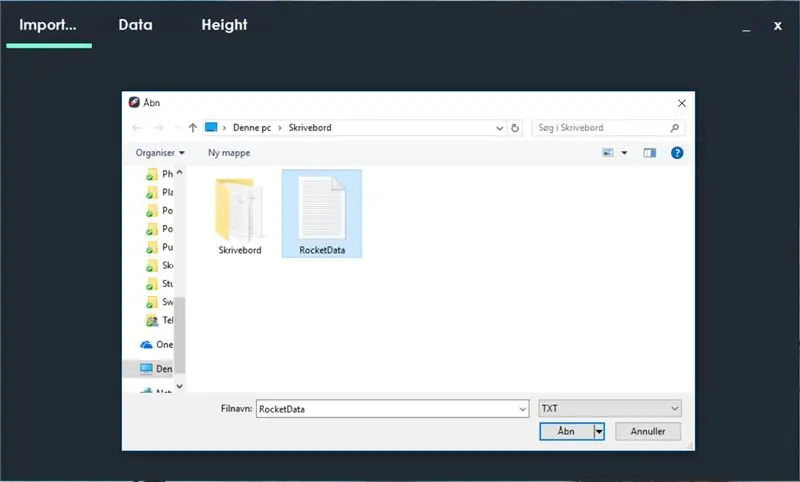Select the Skrivebord folder
Viewport: 800px width, 482px height.
239,215
